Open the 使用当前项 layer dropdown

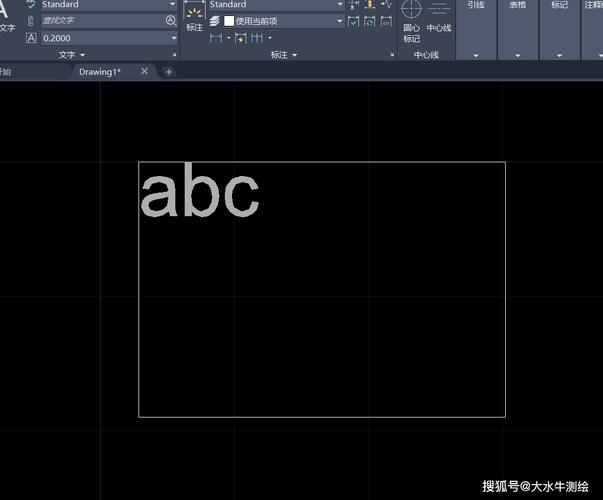coord(340,21)
